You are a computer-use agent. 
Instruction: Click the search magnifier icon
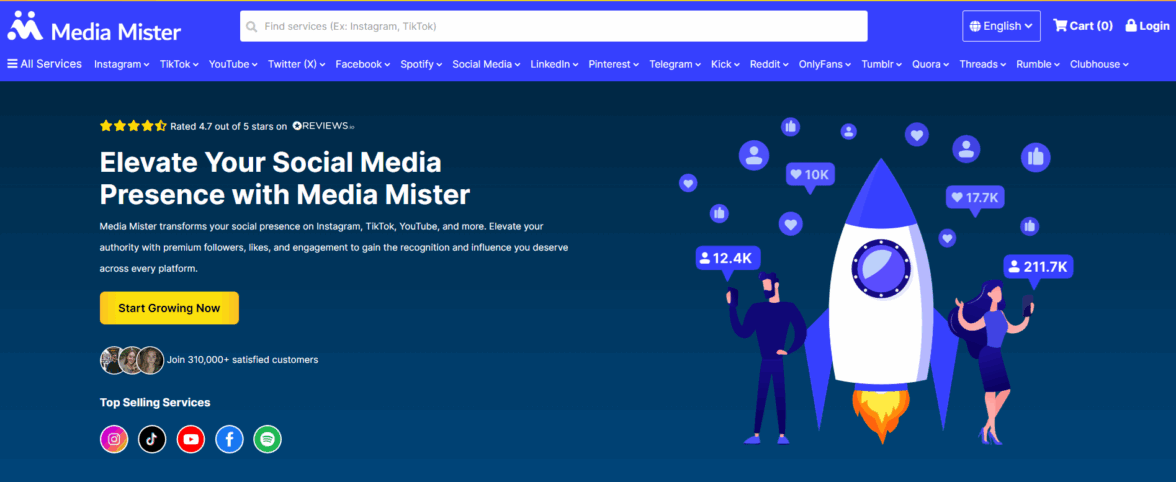coord(251,26)
